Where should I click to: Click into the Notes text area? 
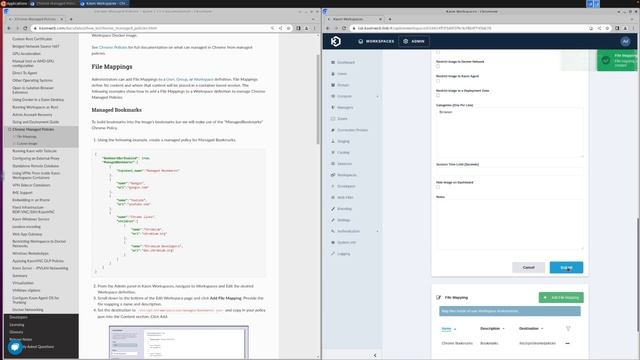[509, 224]
